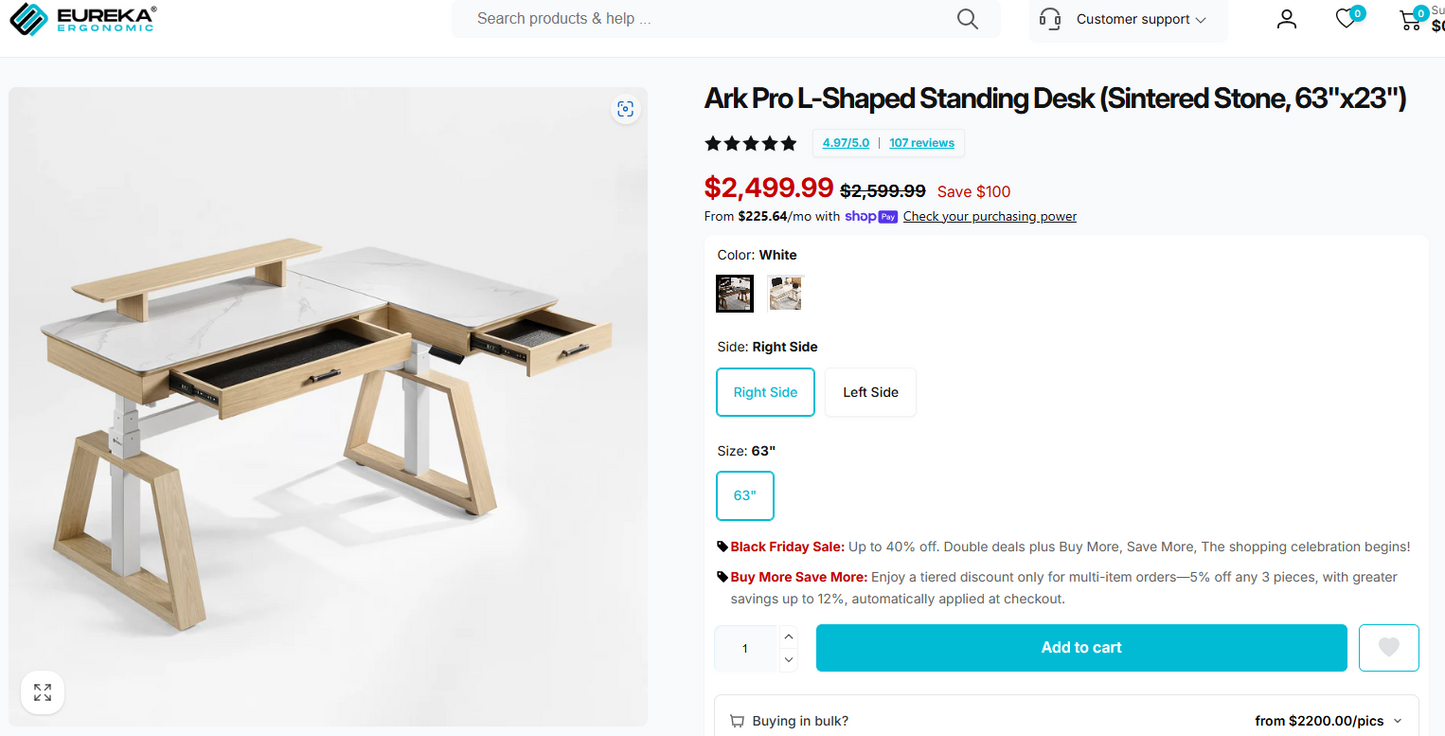Click the Eureka Ergonomic logo
The image size is (1445, 736).
click(x=82, y=18)
